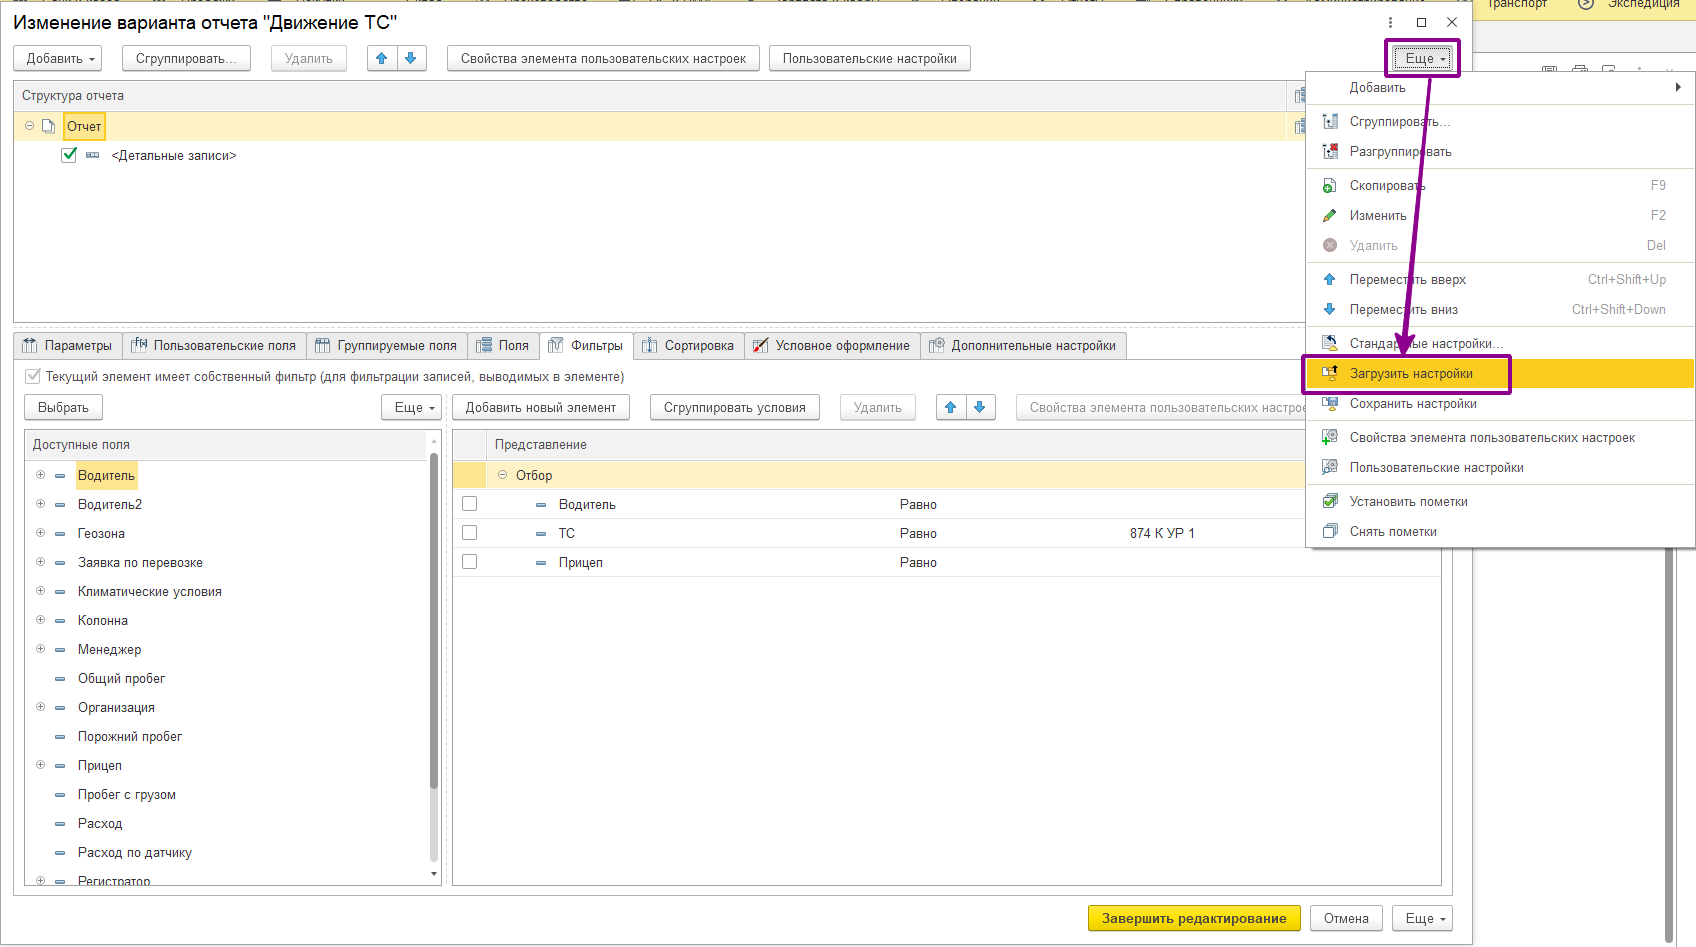Click the top toolbar move-up arrow icon
The image size is (1696, 947).
click(381, 58)
